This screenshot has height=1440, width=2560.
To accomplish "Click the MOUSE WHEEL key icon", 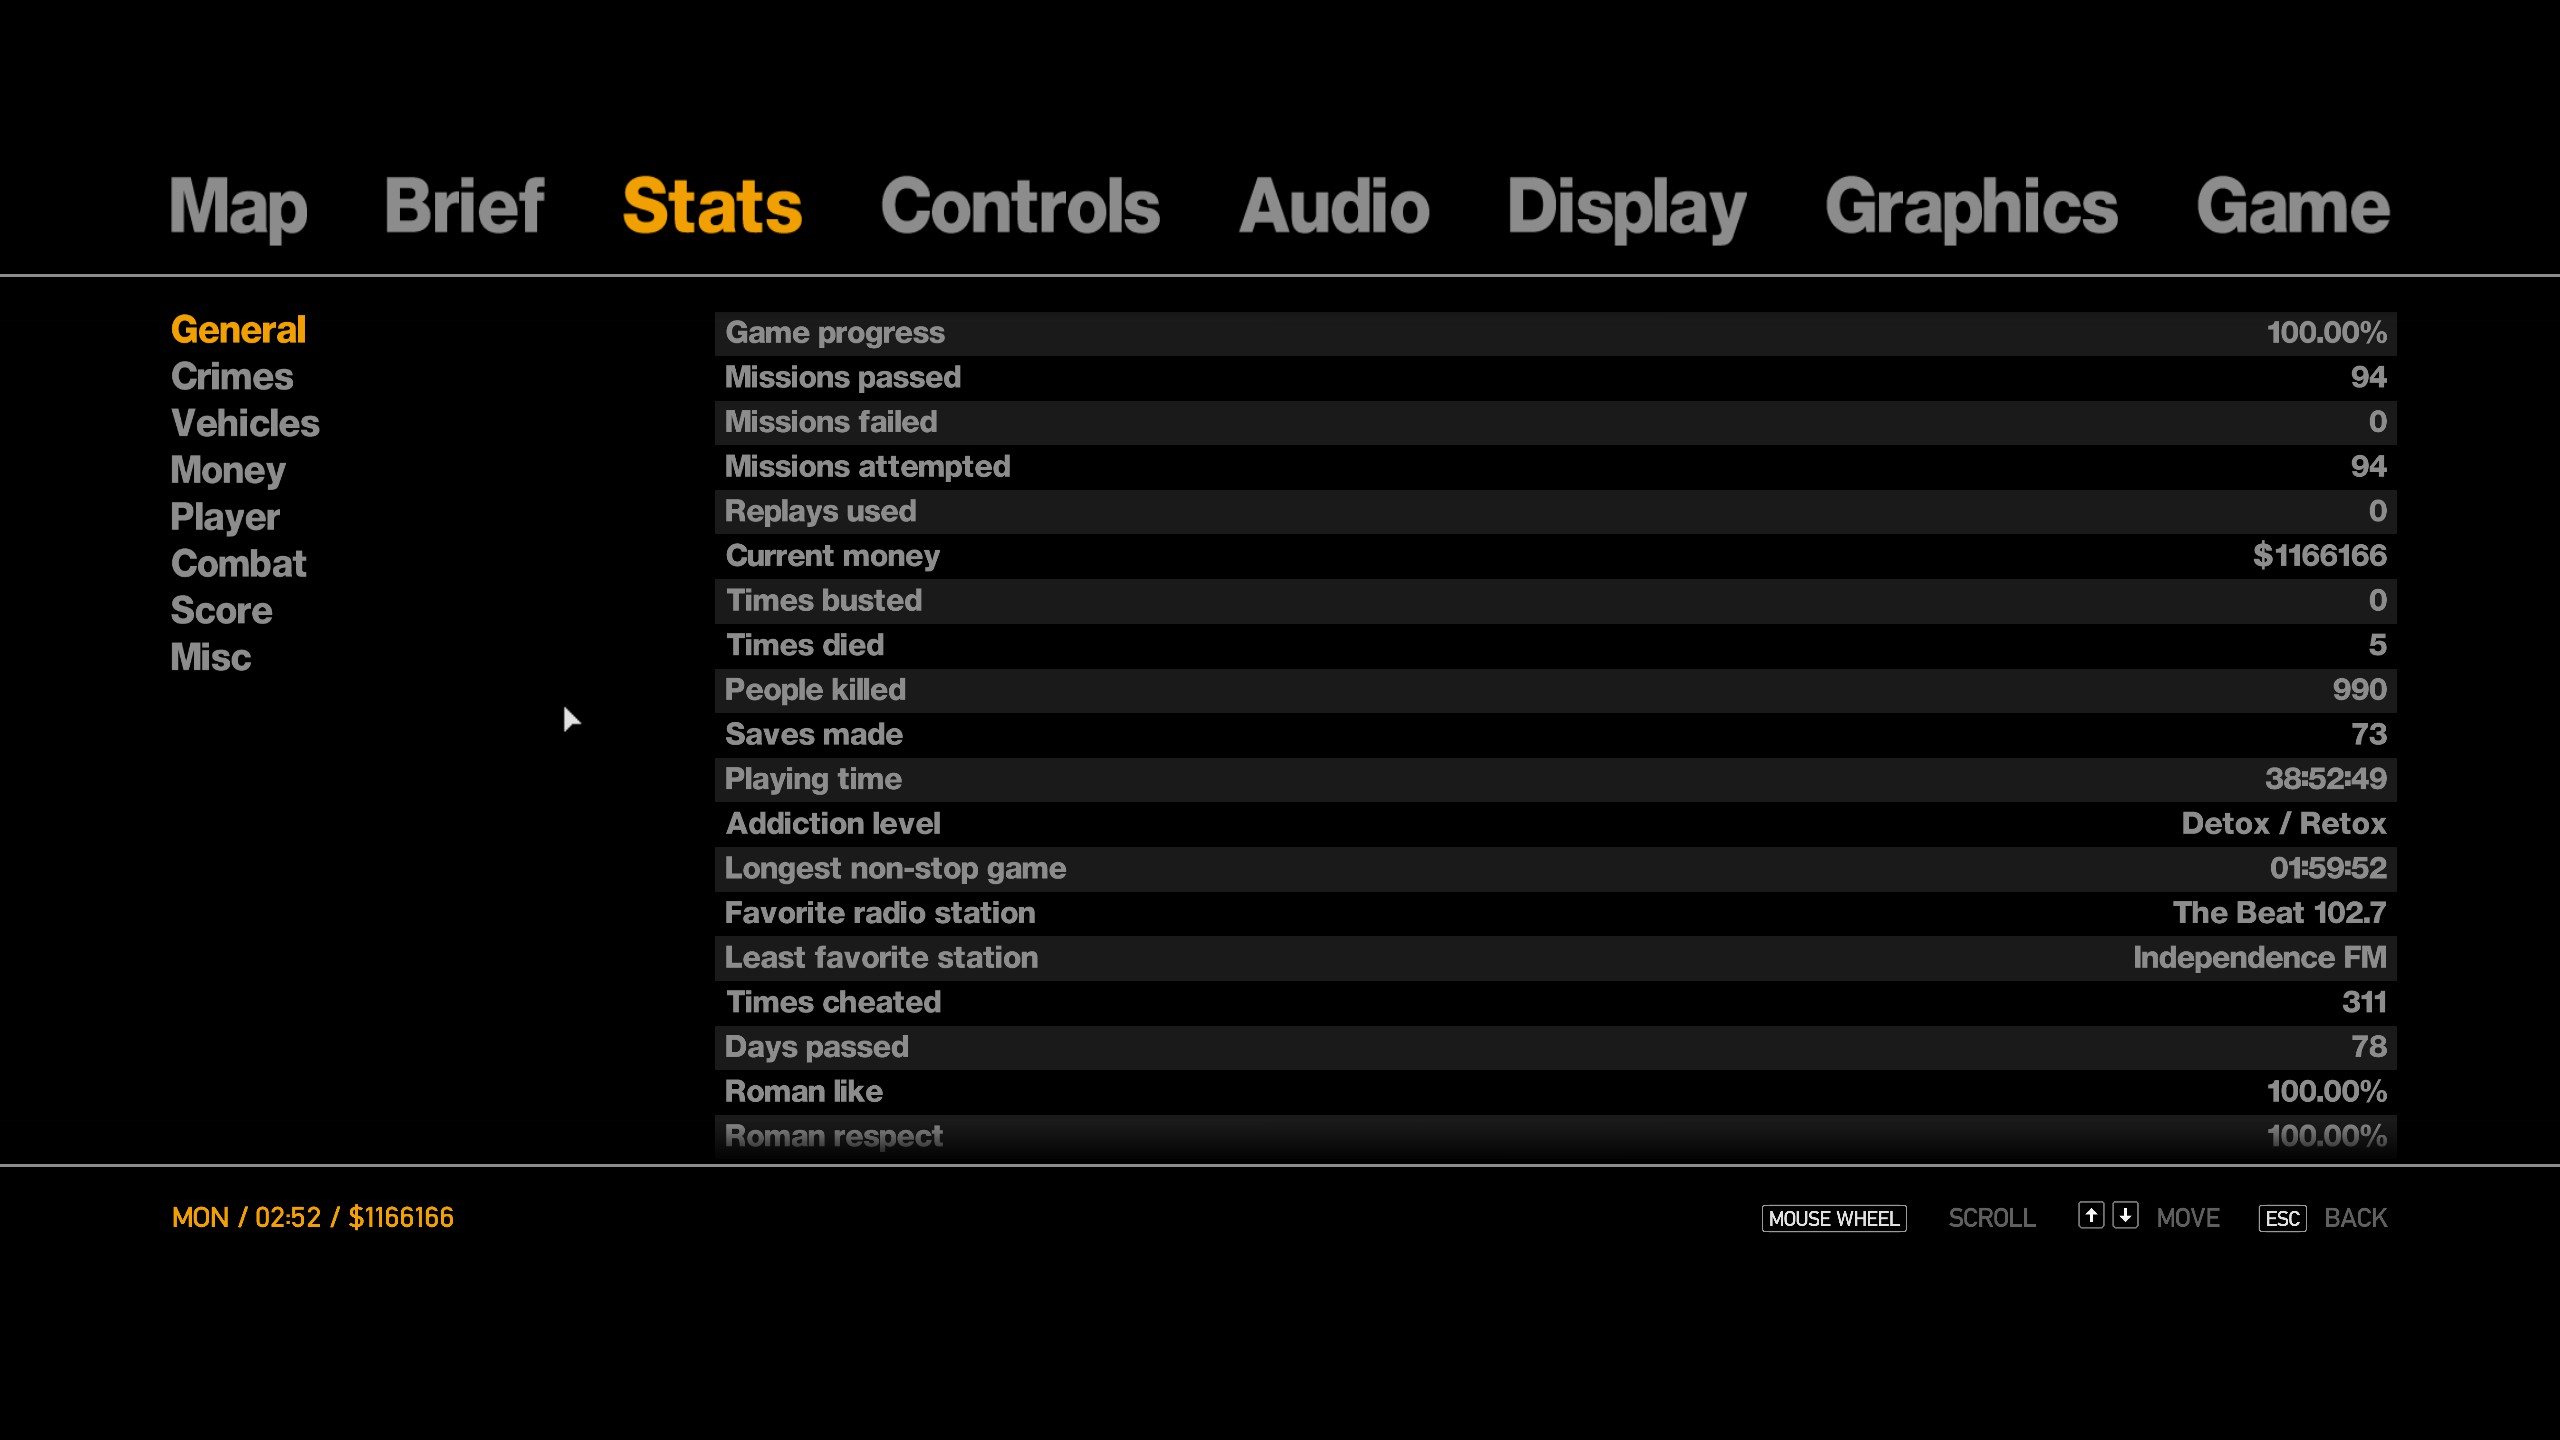I will pos(1833,1218).
